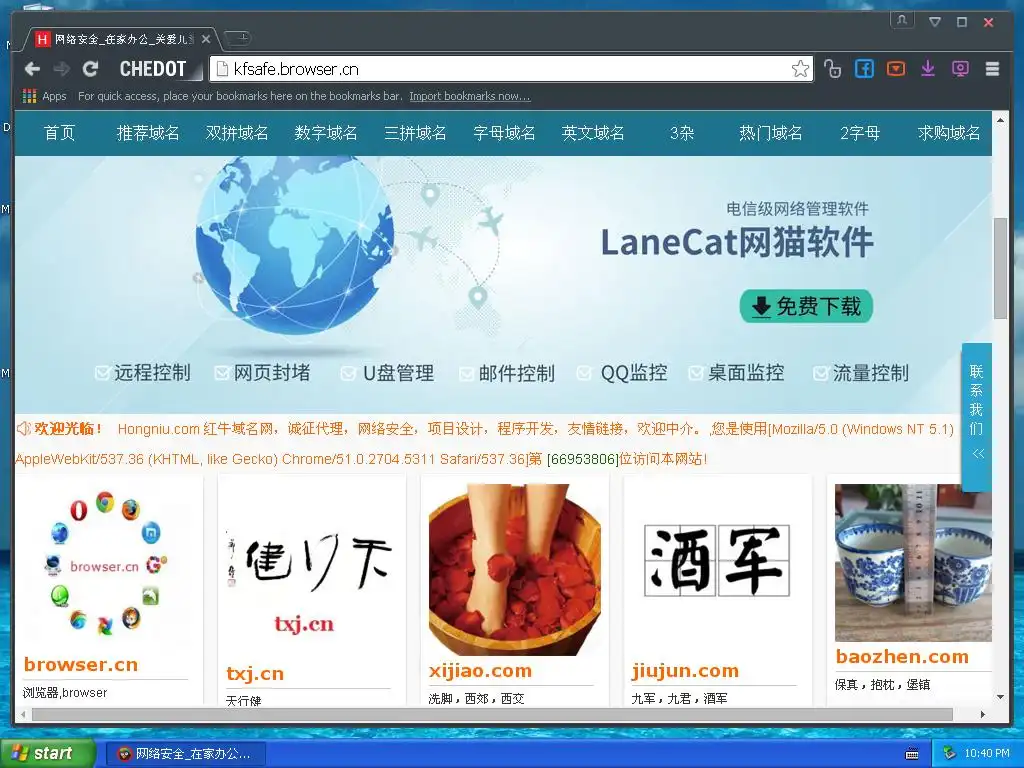Click the hand-pointer toolbar icon next to the star
1024x768 pixels.
pyautogui.click(x=832, y=69)
